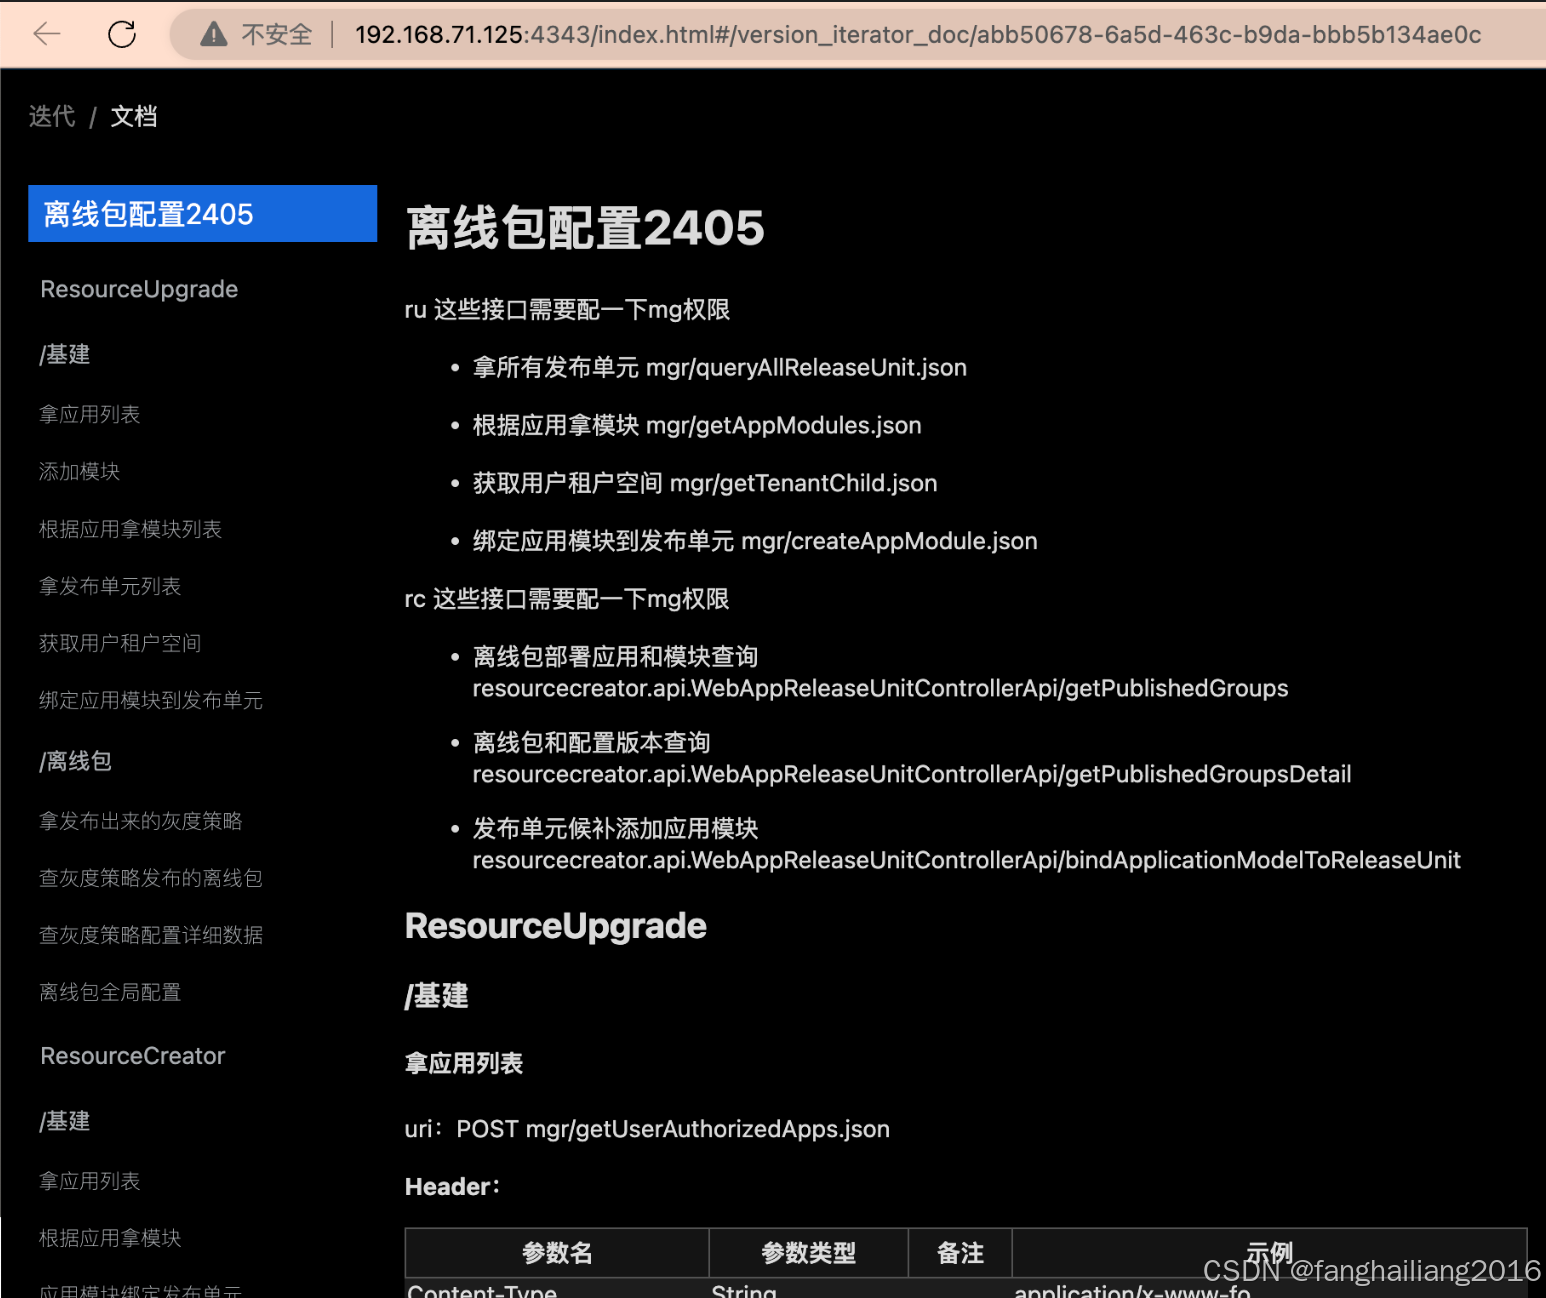
Task: Click the 添加模块 sidebar entry
Action: tap(79, 471)
